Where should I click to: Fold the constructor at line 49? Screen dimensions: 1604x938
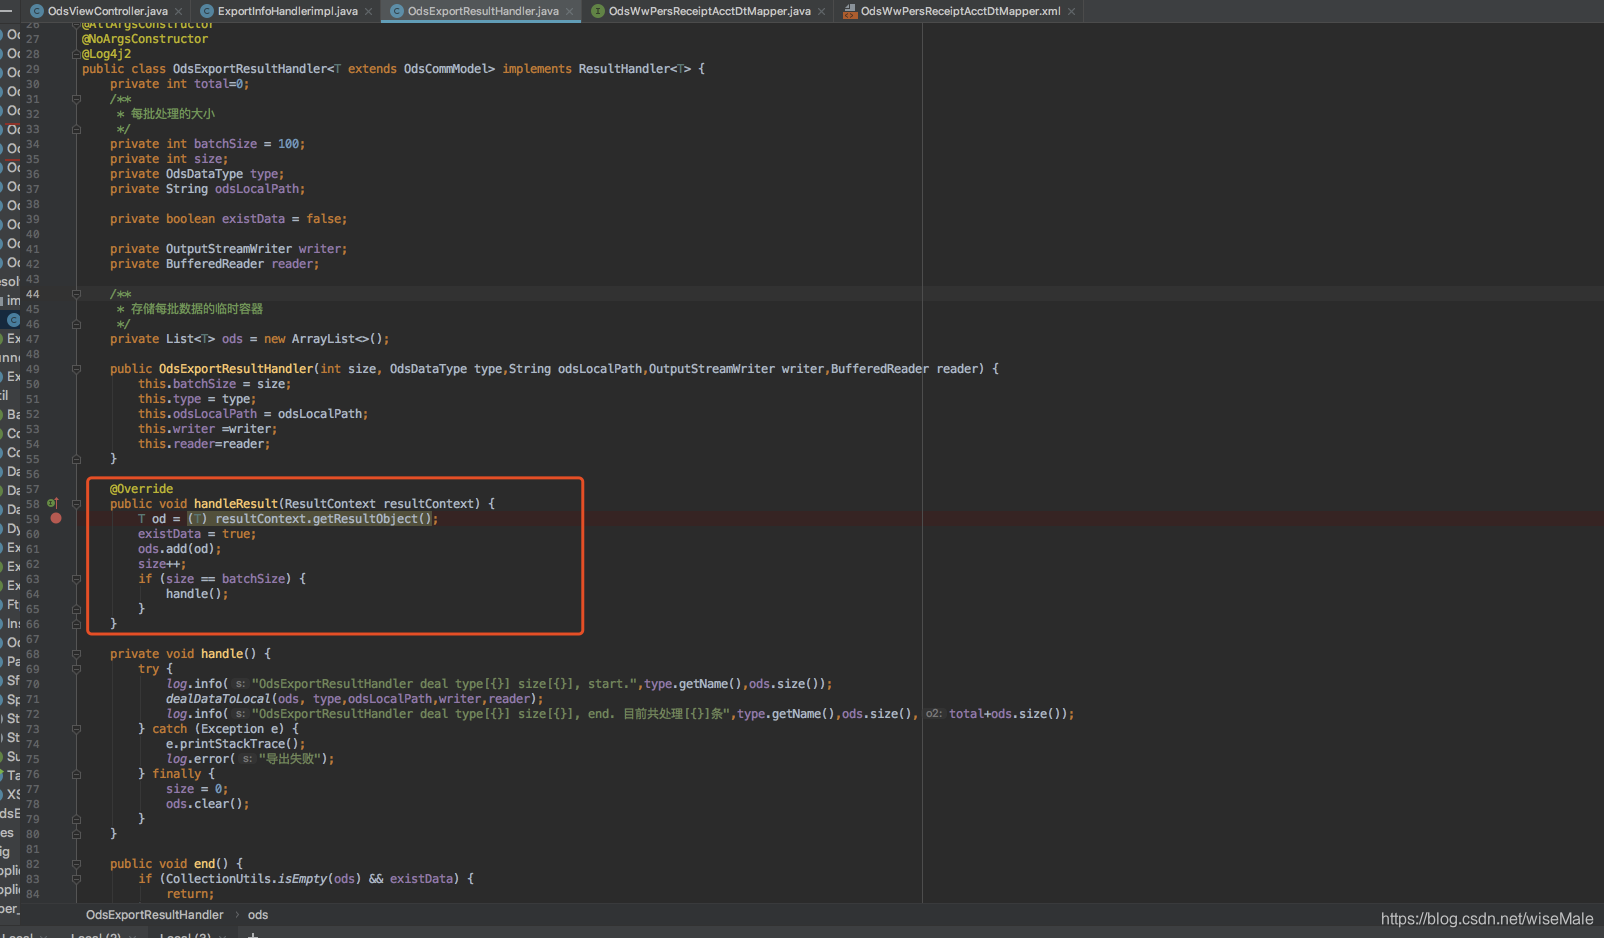coord(76,369)
